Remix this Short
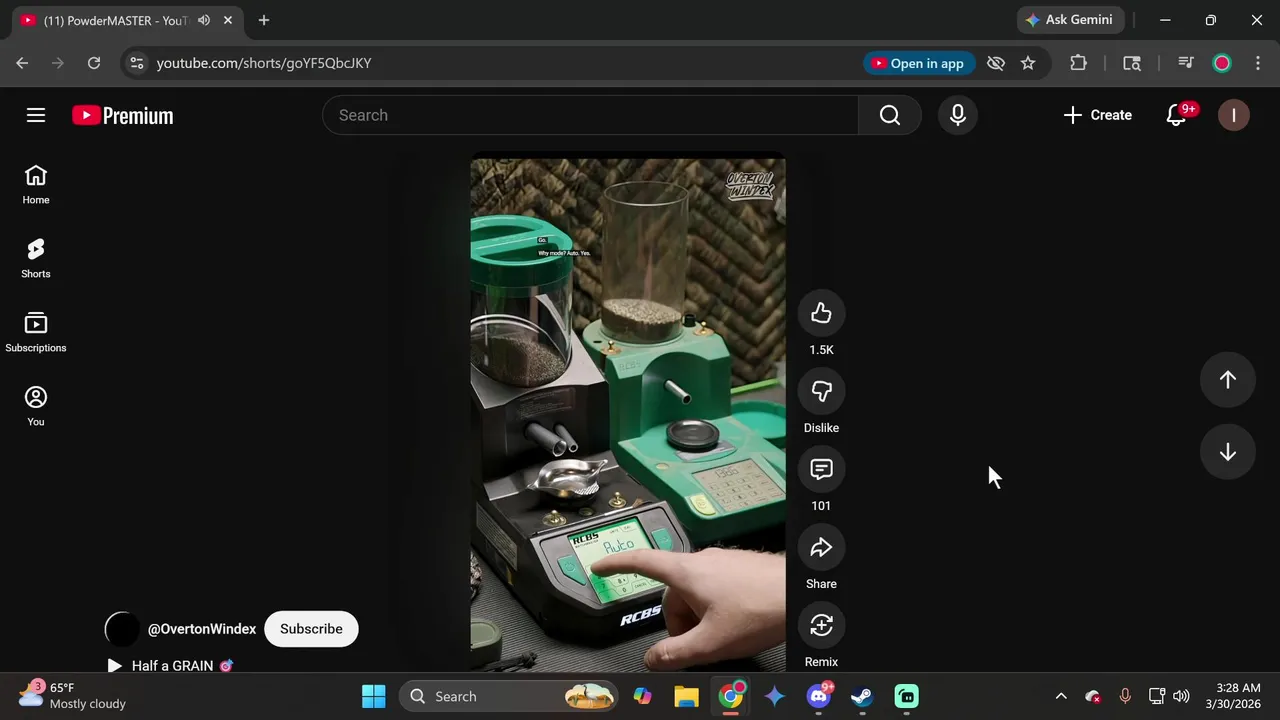1280x720 pixels. coord(821,625)
